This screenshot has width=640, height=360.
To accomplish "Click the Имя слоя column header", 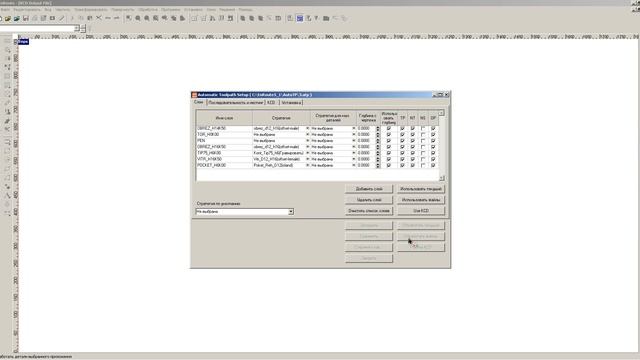I will (224, 118).
